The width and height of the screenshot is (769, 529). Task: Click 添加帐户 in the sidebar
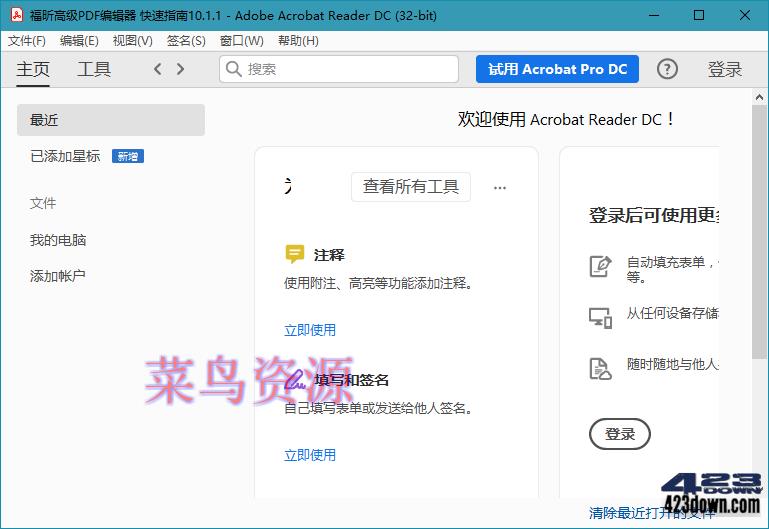(57, 276)
